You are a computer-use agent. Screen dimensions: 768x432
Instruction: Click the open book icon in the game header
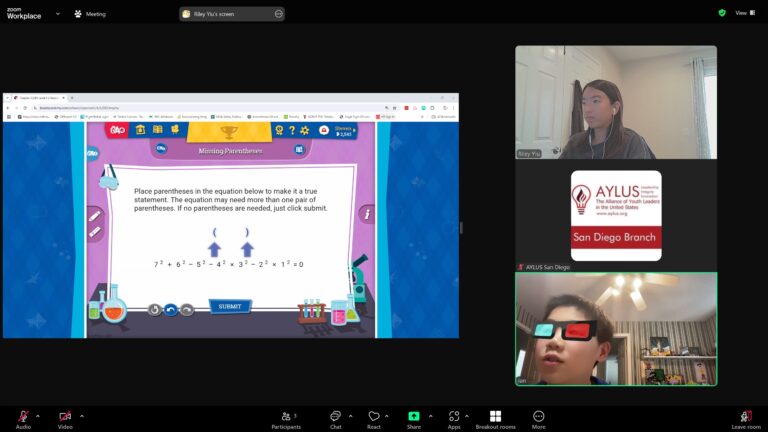157,129
